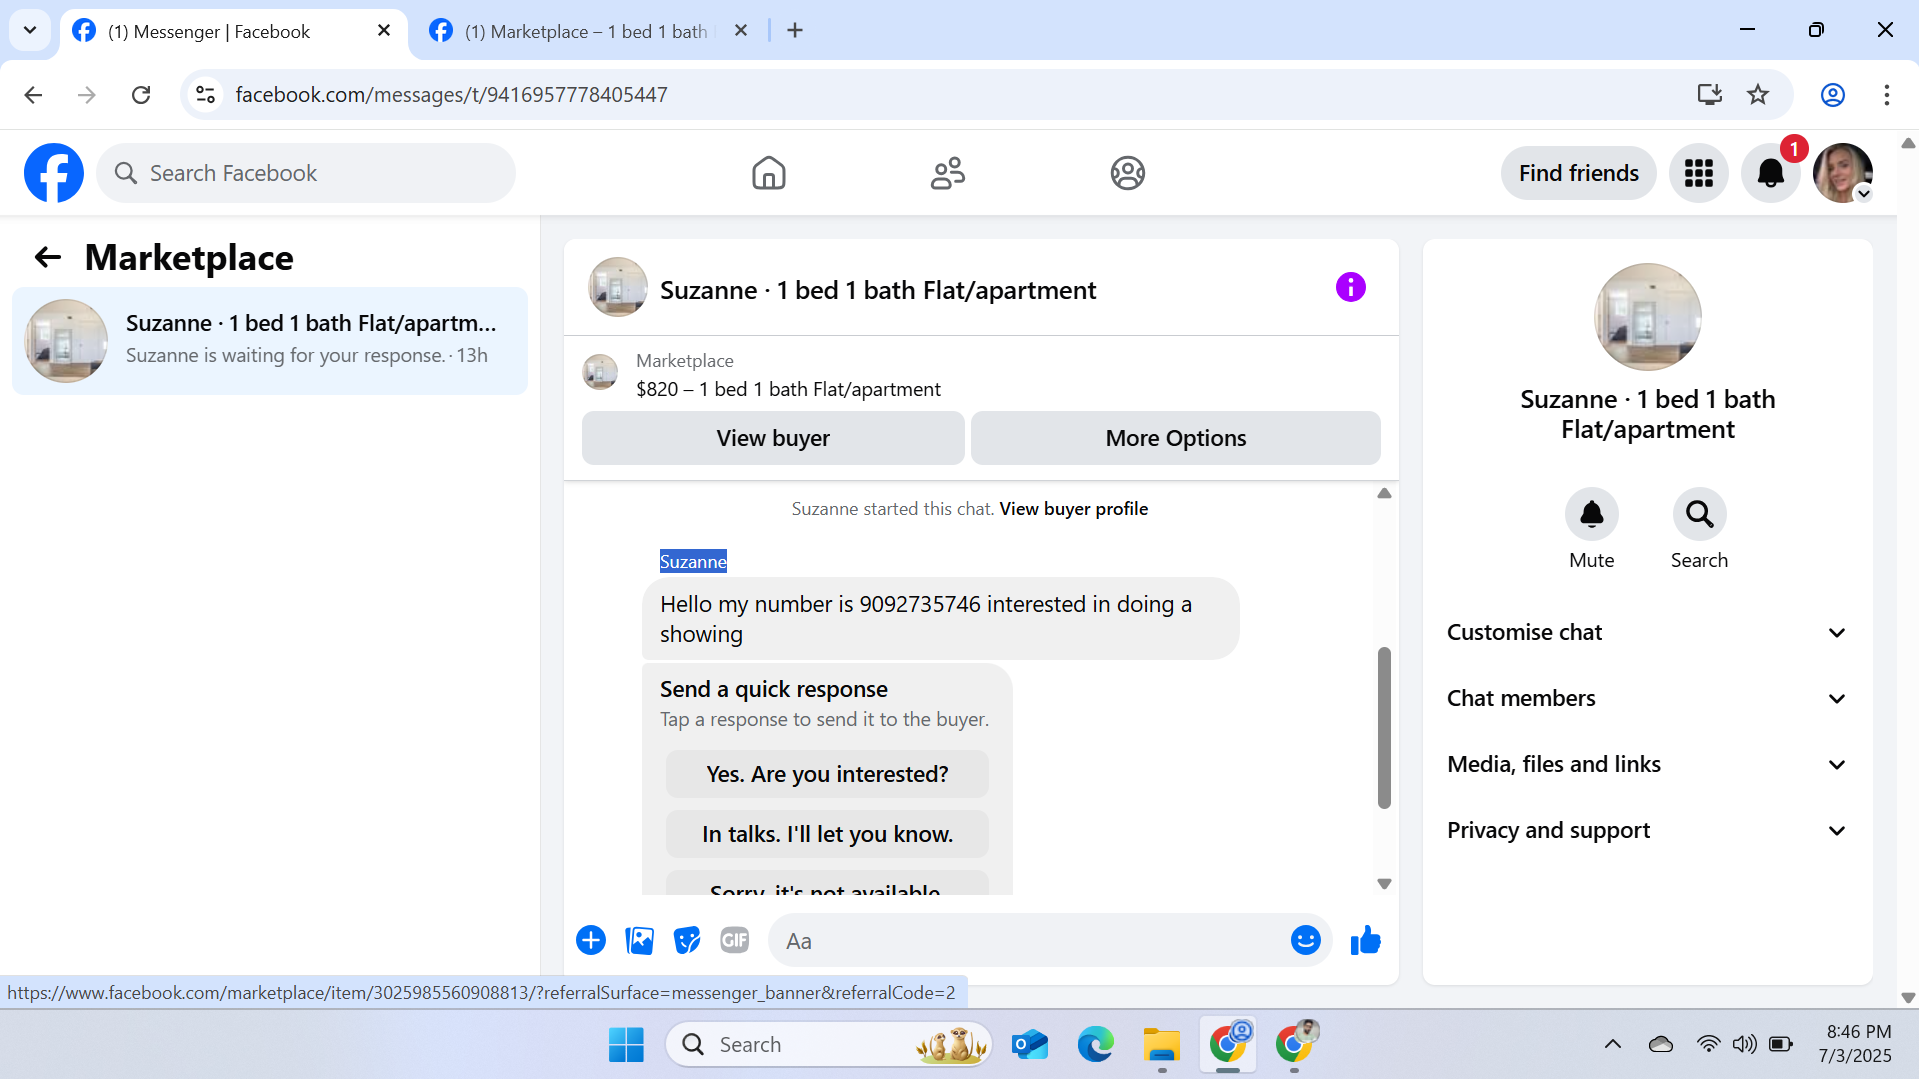
Task: Expand the Chat members section
Action: coord(1647,698)
